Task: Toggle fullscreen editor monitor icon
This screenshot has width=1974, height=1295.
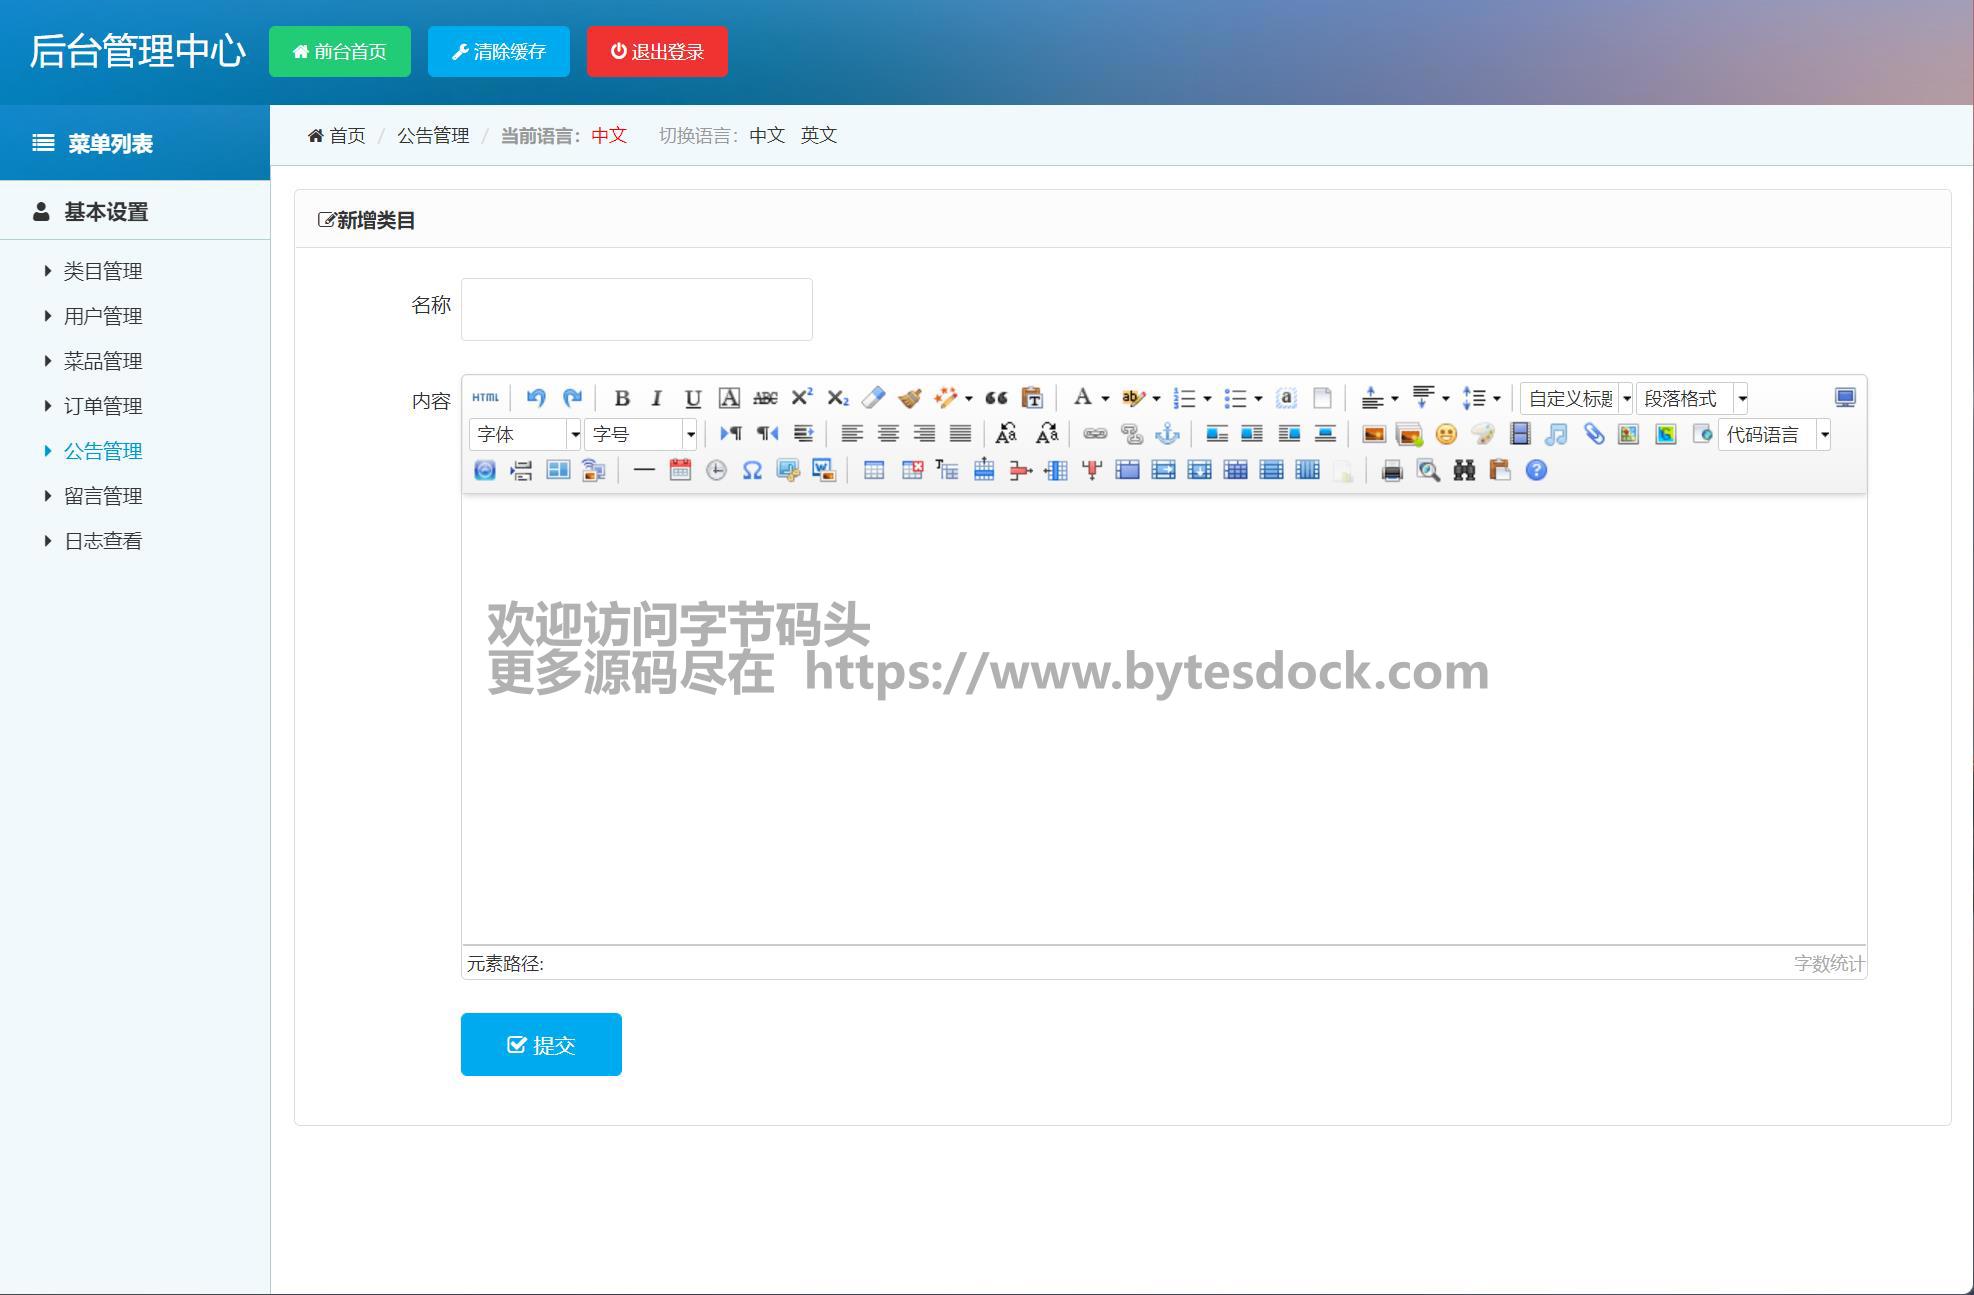Action: pyautogui.click(x=1844, y=398)
